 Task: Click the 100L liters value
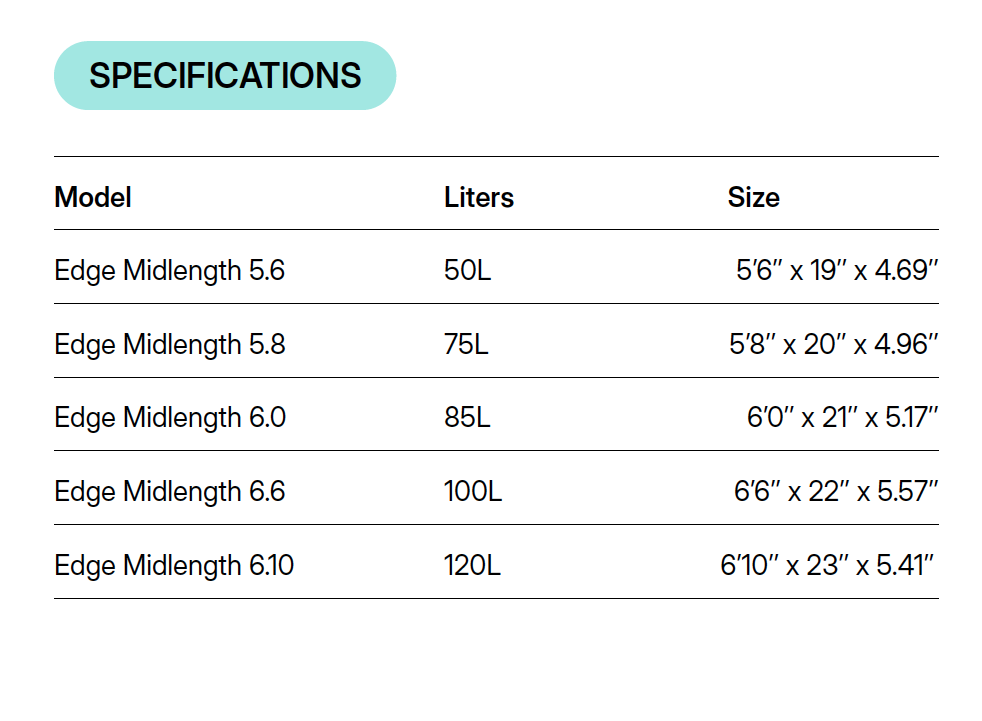click(473, 491)
